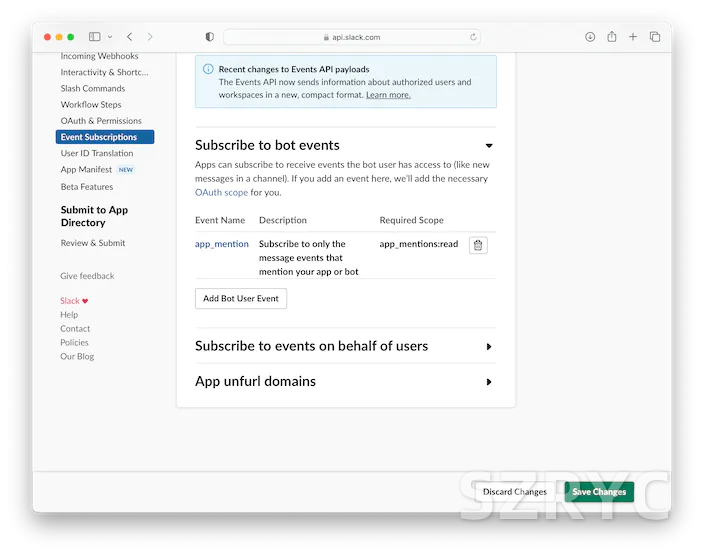The image size is (704, 555).
Task: Open the sidebar dropdown chevron in Safari toolbar
Action: click(x=110, y=37)
